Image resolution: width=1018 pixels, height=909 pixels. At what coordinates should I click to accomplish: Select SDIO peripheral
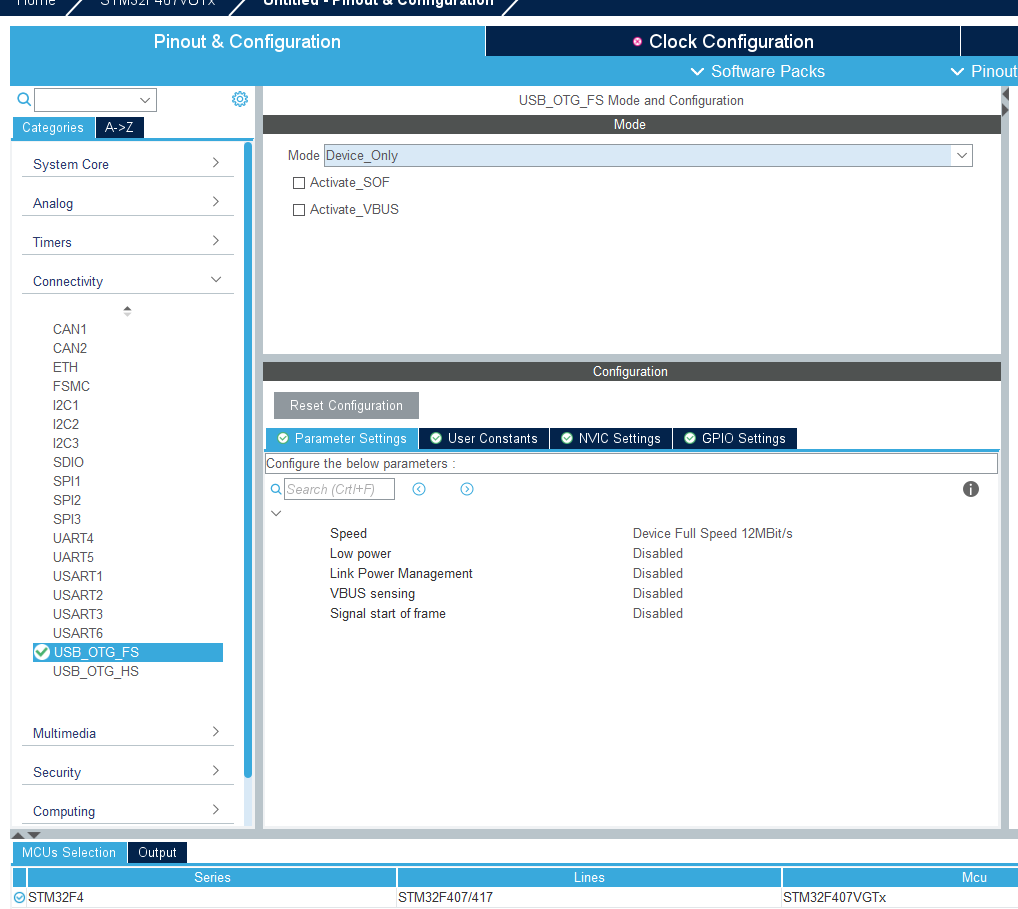[x=68, y=462]
